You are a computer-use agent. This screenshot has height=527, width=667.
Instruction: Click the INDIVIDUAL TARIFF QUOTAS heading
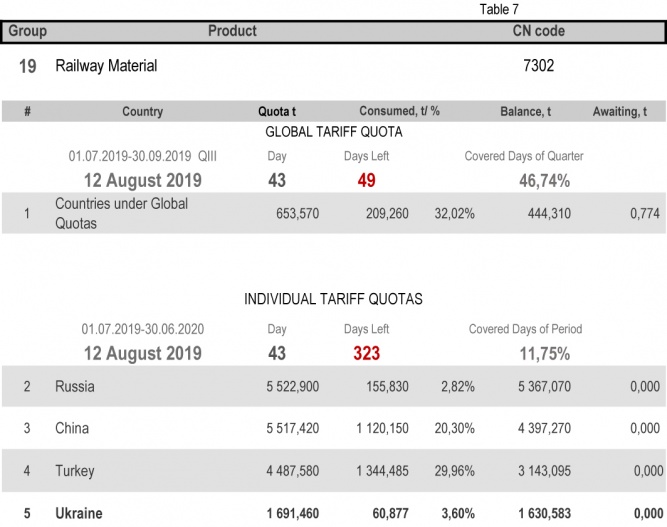coord(333,299)
